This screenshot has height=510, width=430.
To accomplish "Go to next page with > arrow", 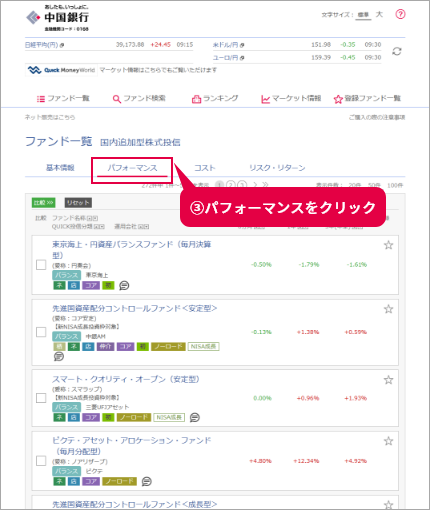I will pyautogui.click(x=255, y=184).
